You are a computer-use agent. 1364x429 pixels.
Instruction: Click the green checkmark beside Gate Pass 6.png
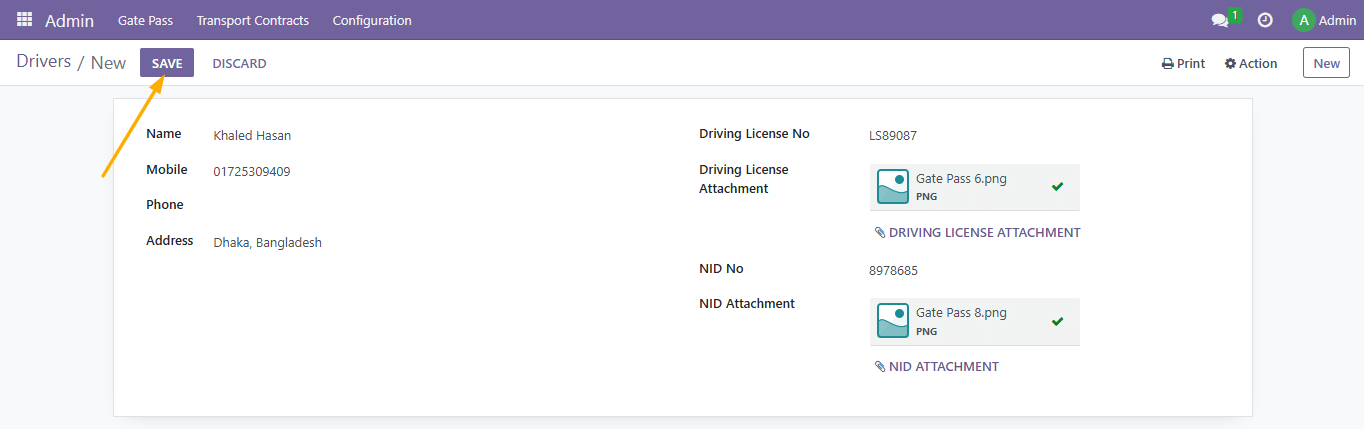[x=1057, y=187]
